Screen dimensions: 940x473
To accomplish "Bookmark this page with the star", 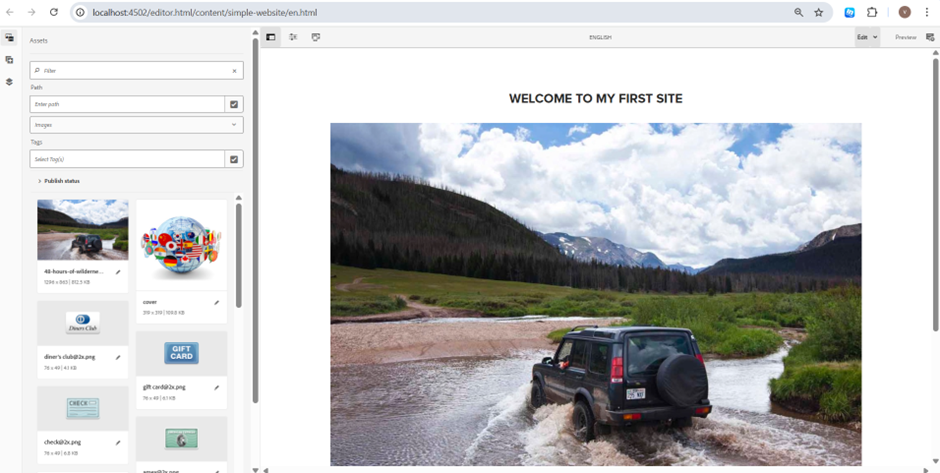I will [x=818, y=12].
